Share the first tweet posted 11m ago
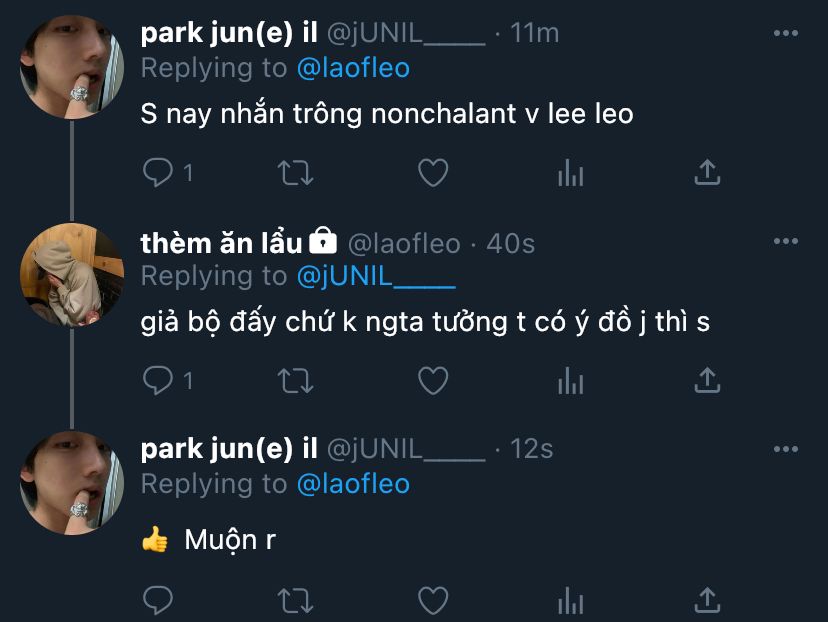828x622 pixels. click(x=707, y=173)
